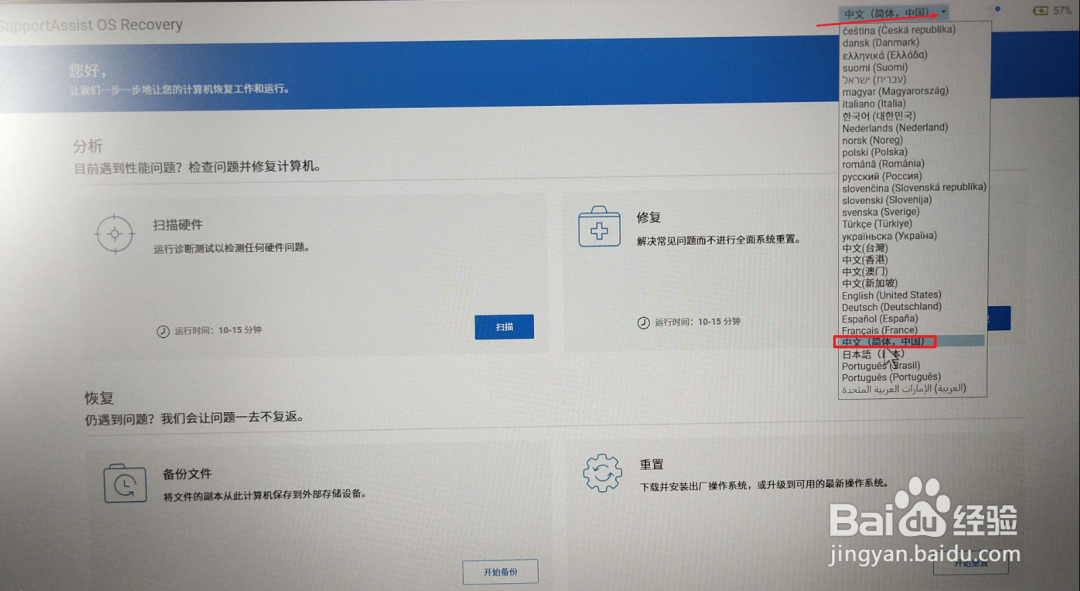Switch to Français (France)
The image size is (1080, 591).
879,330
